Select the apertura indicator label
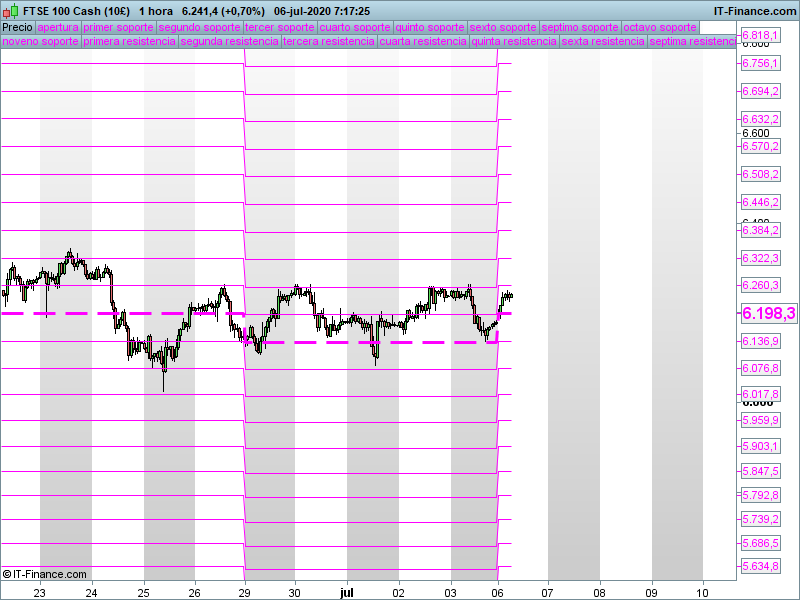The height and width of the screenshot is (600, 800). point(58,27)
